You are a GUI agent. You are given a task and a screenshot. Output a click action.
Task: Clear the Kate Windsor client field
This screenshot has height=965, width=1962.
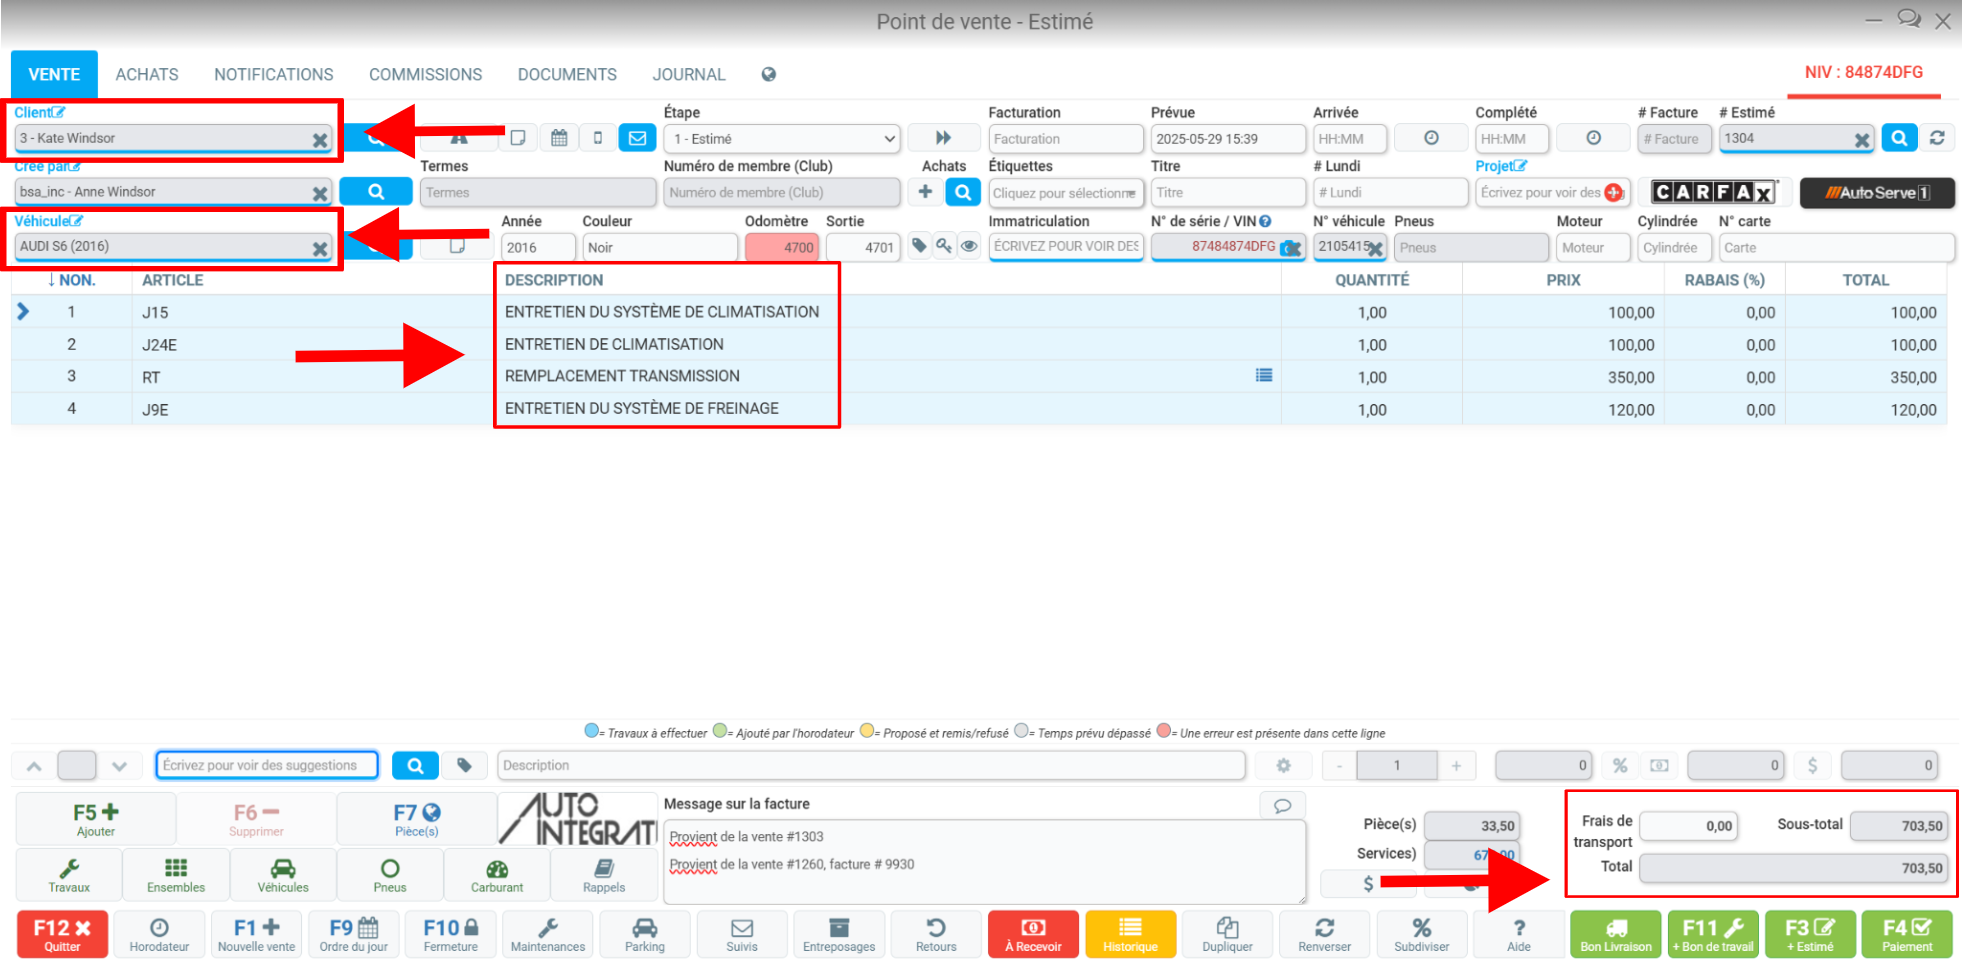click(x=320, y=140)
